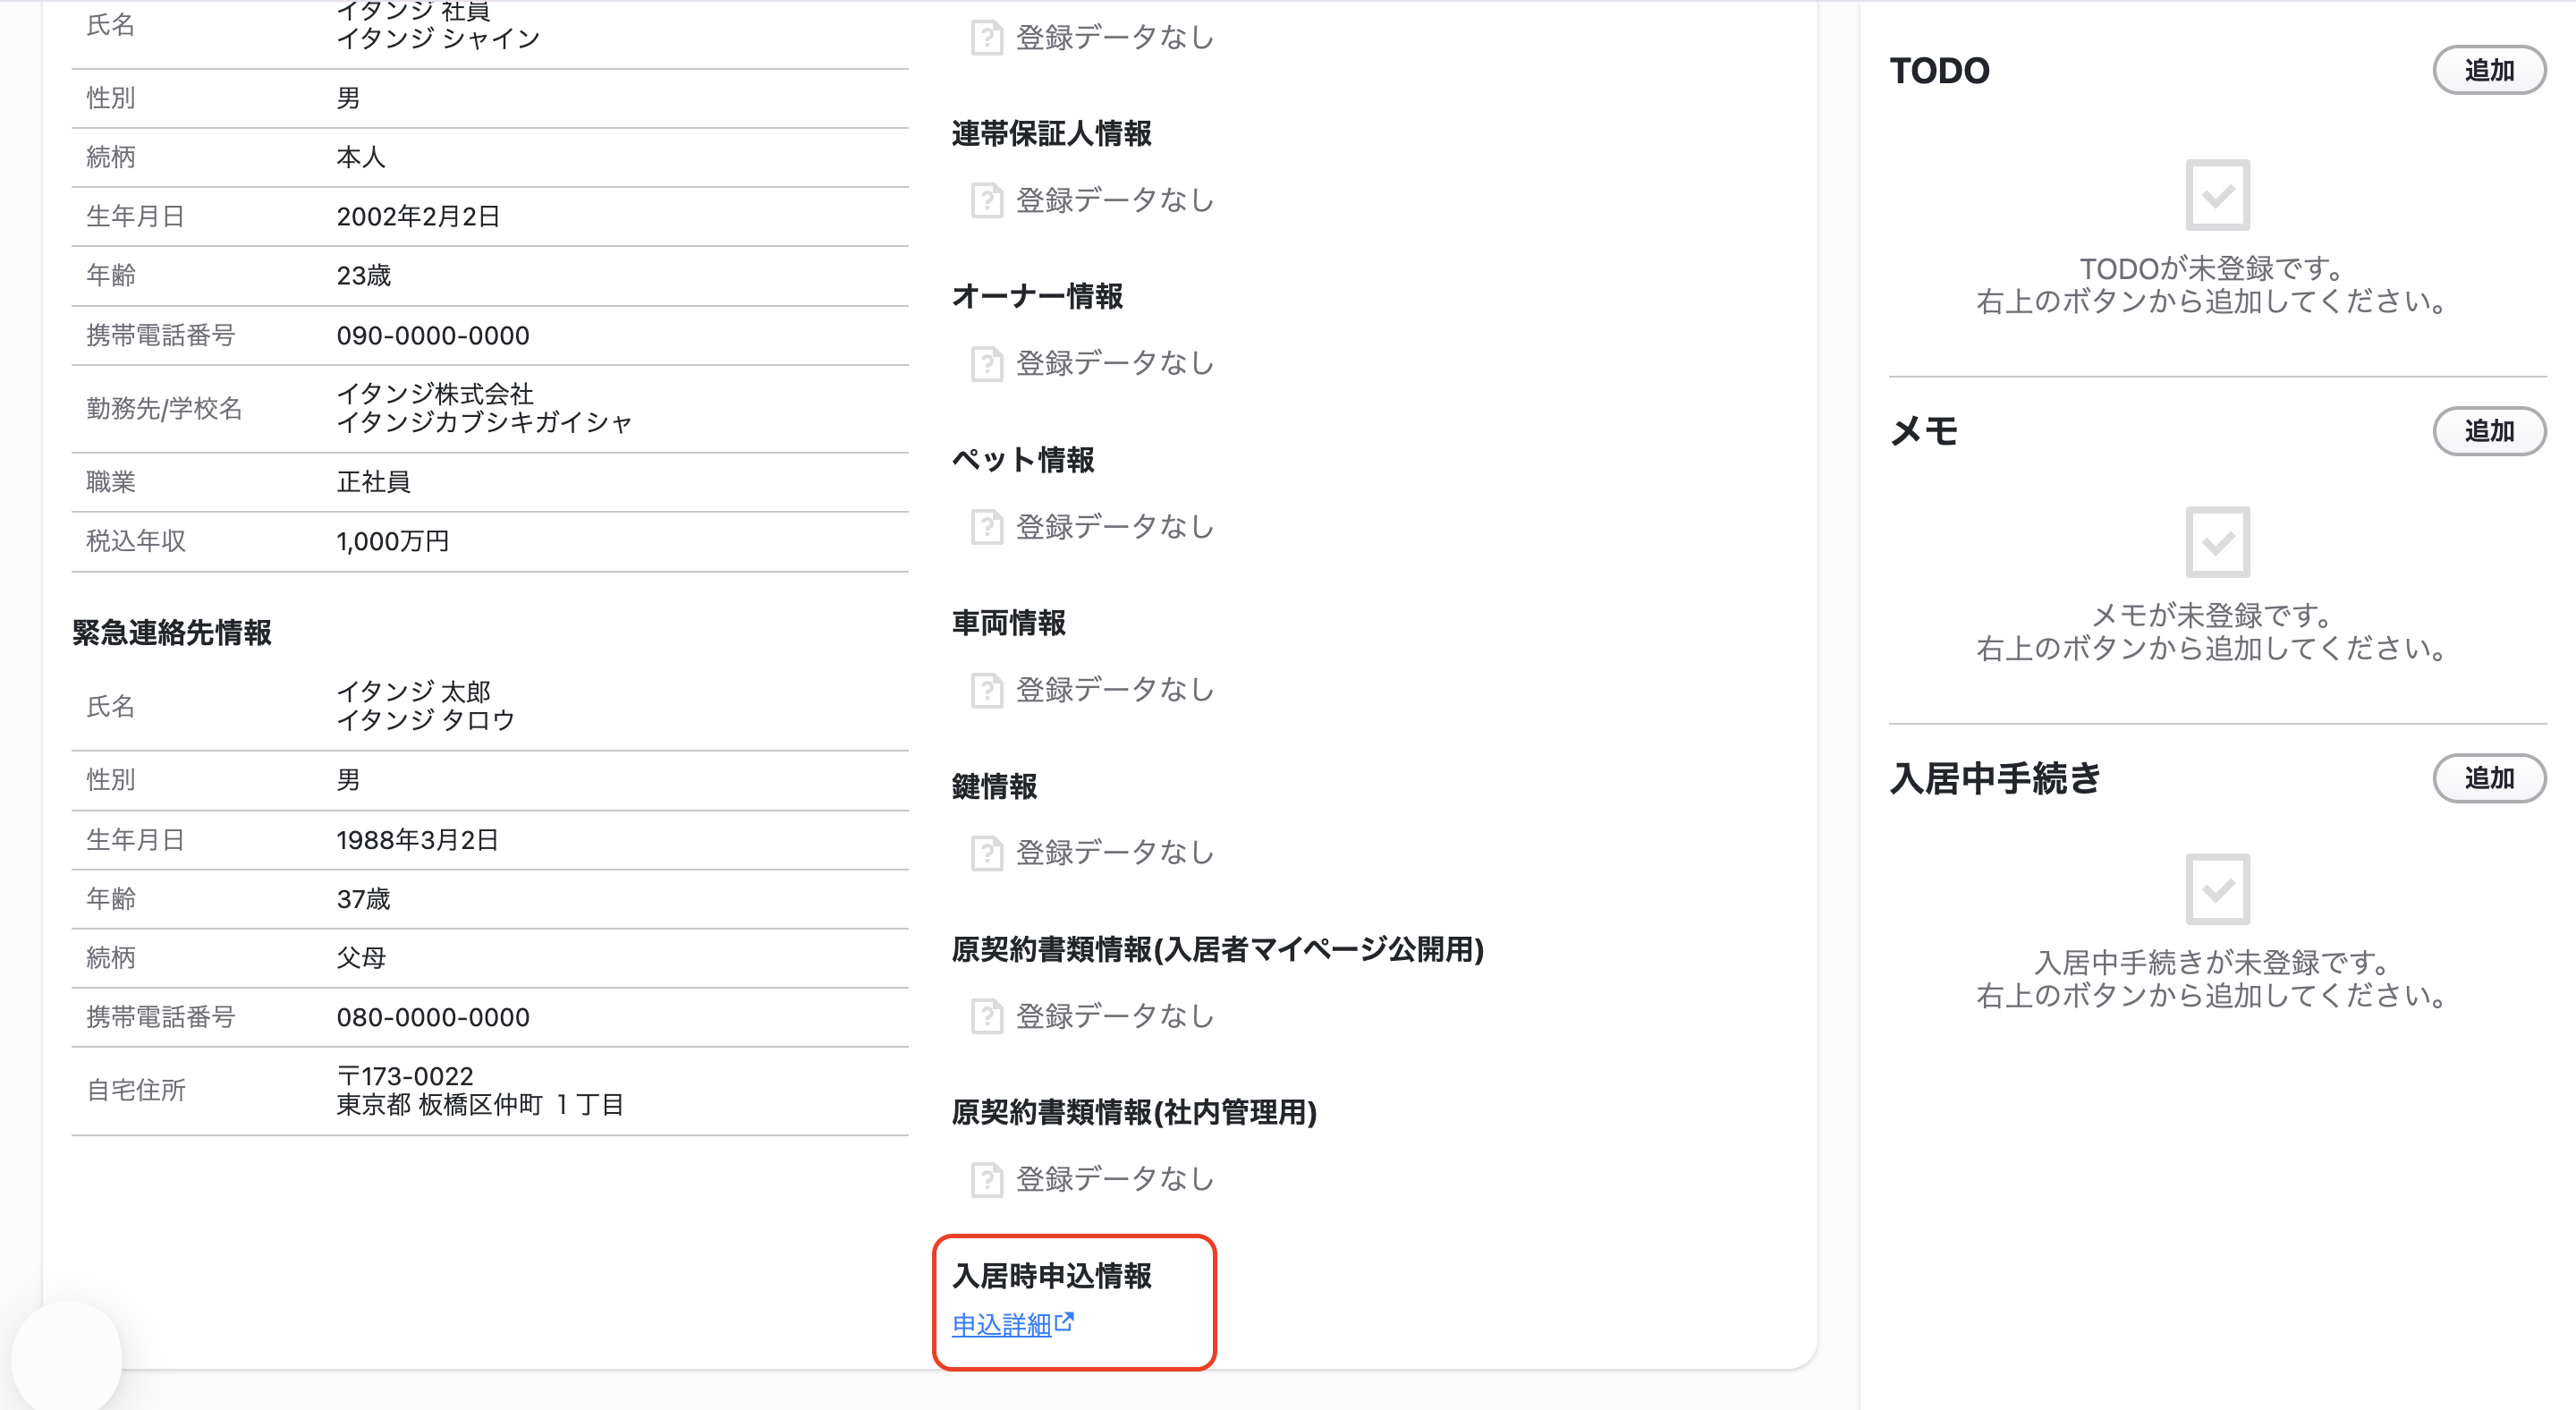Click the empty checkmark icon under 入居中手続き

2217,889
